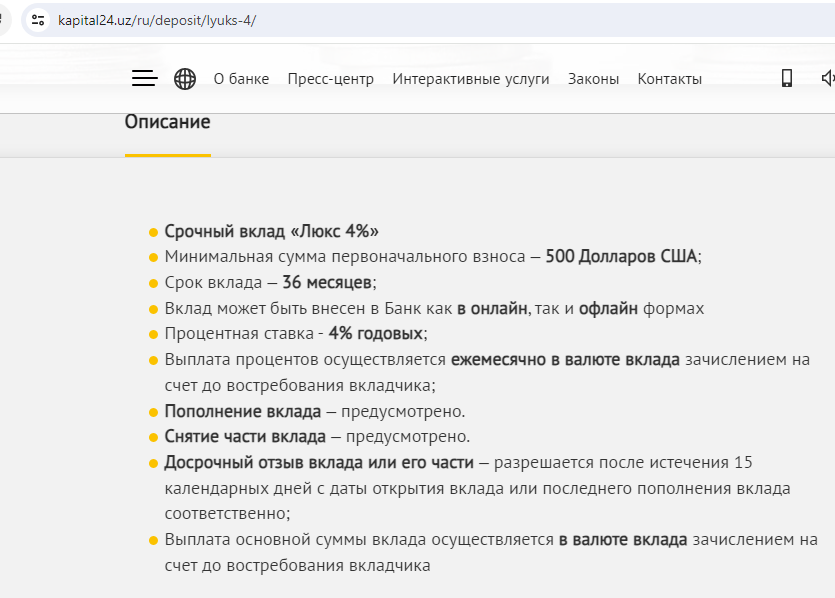Click the heading Срочный вклад «Люкс 4%»

click(271, 230)
